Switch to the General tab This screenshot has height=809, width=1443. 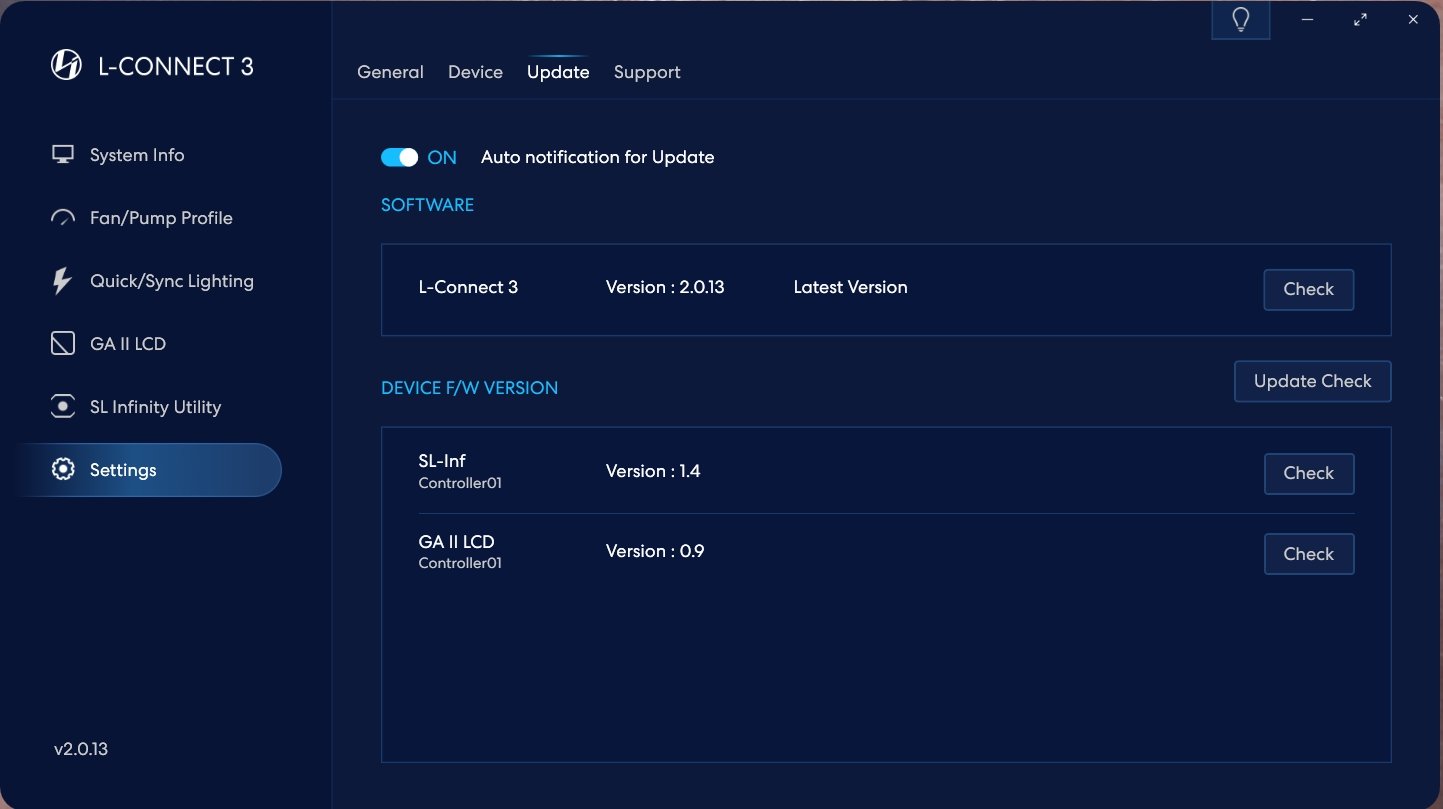point(390,72)
